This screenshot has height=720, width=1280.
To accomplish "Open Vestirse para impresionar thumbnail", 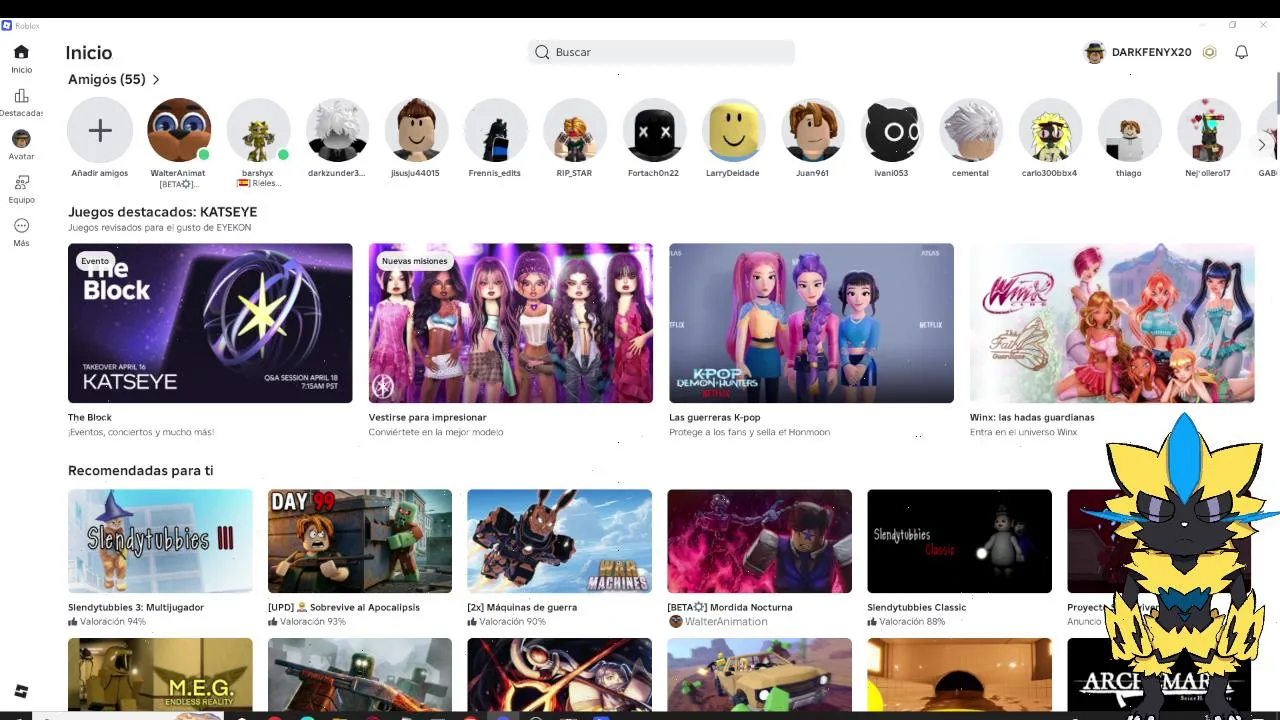I will 511,323.
